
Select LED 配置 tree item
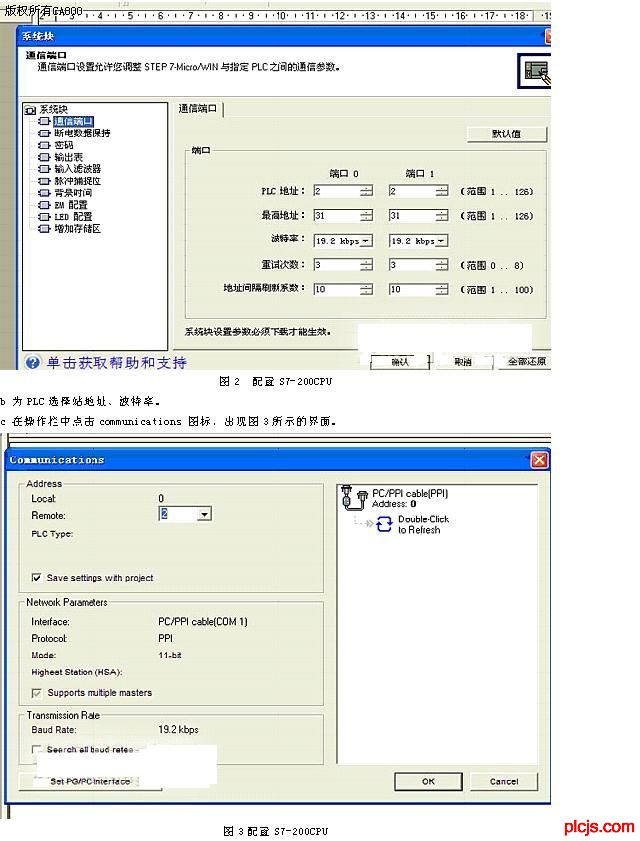pos(73,217)
